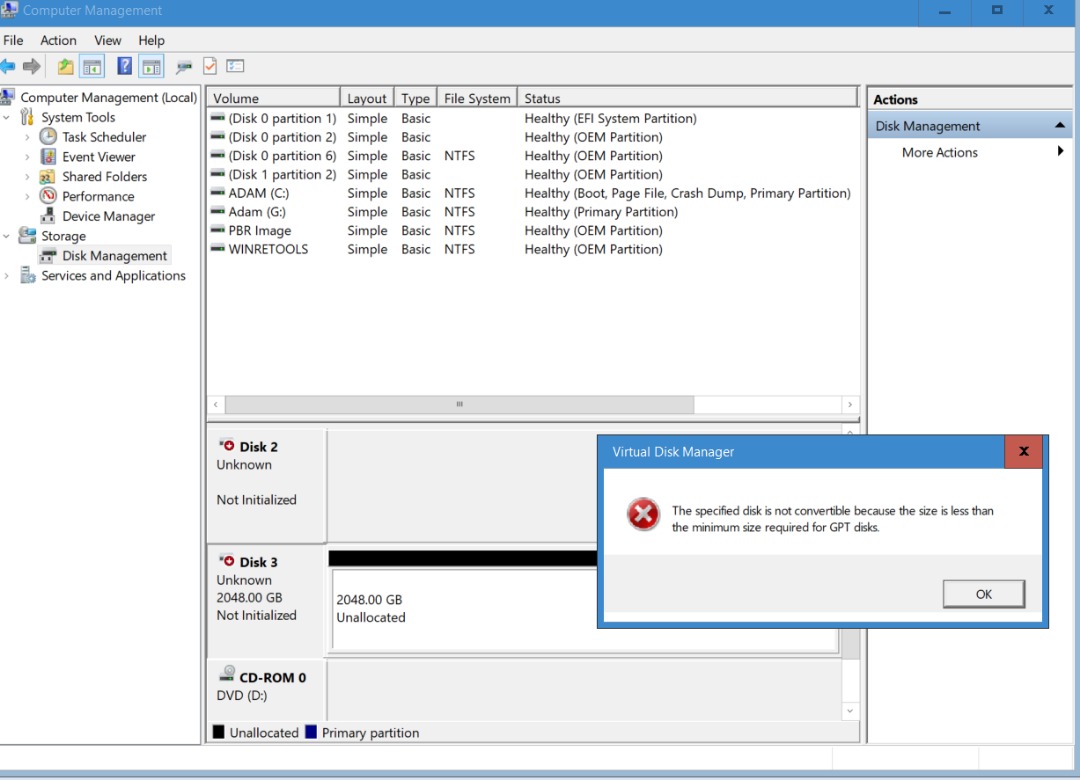This screenshot has width=1080, height=780.
Task: Click the disk view scroll down arrow
Action: point(850,710)
